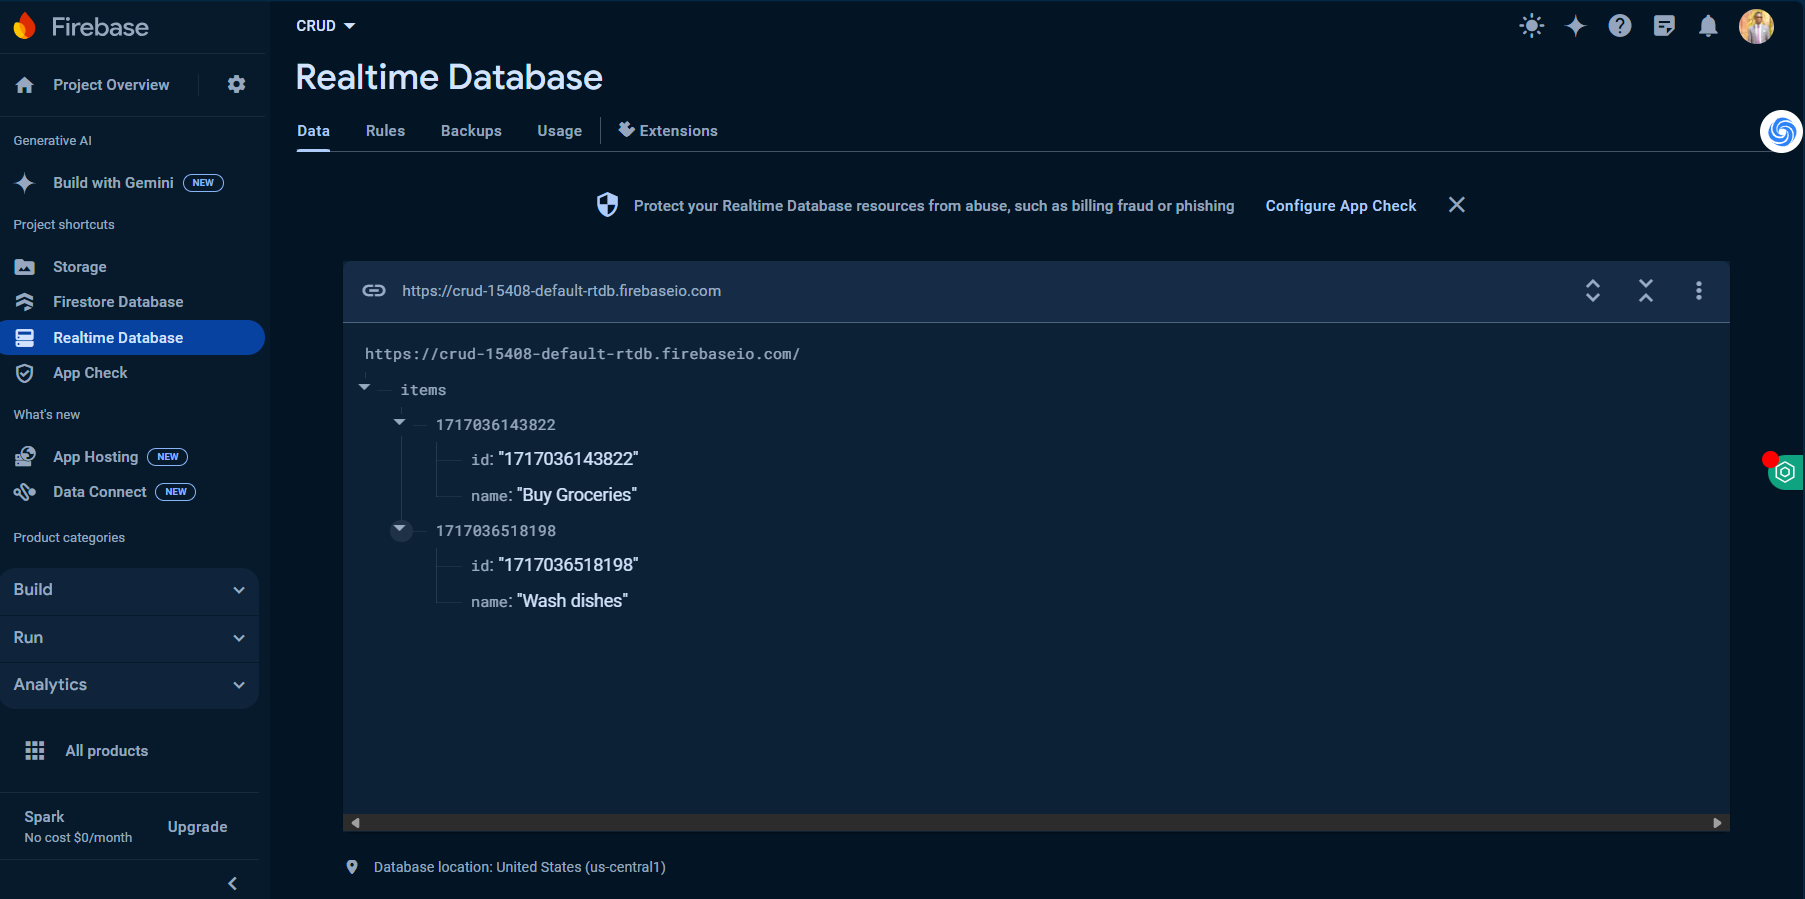Switch to the Usage tab
The width and height of the screenshot is (1805, 899).
559,131
